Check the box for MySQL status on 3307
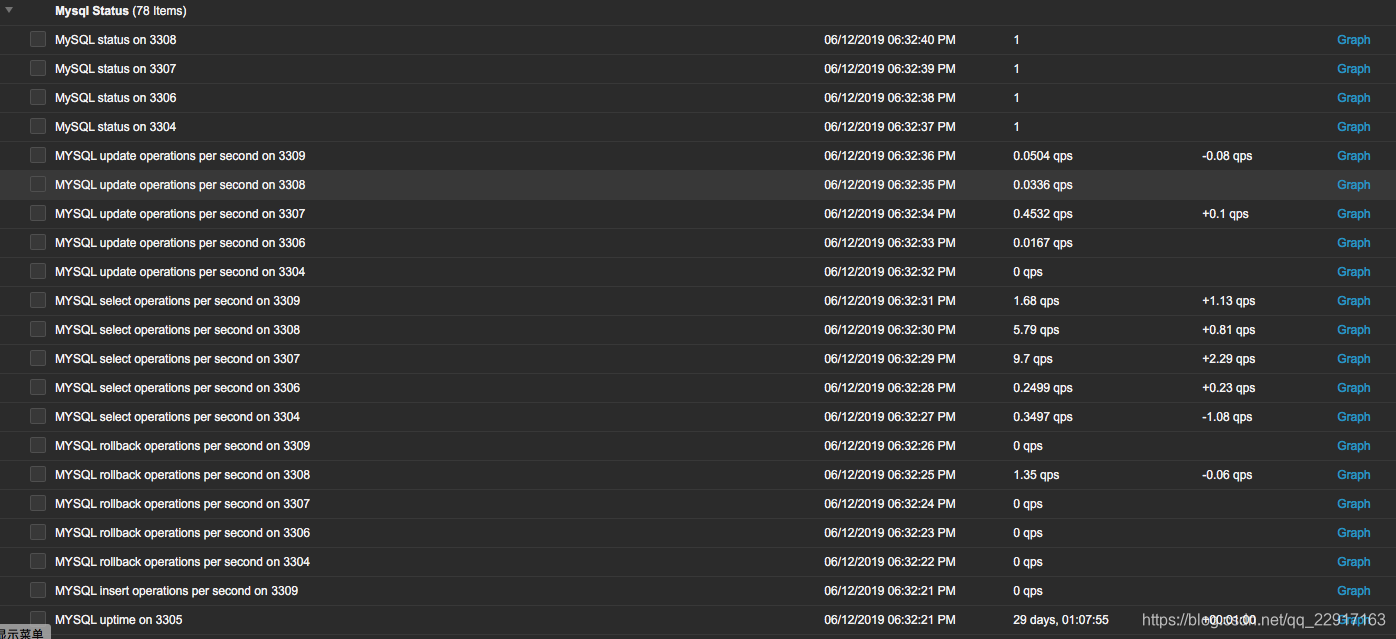This screenshot has height=639, width=1396. point(38,68)
